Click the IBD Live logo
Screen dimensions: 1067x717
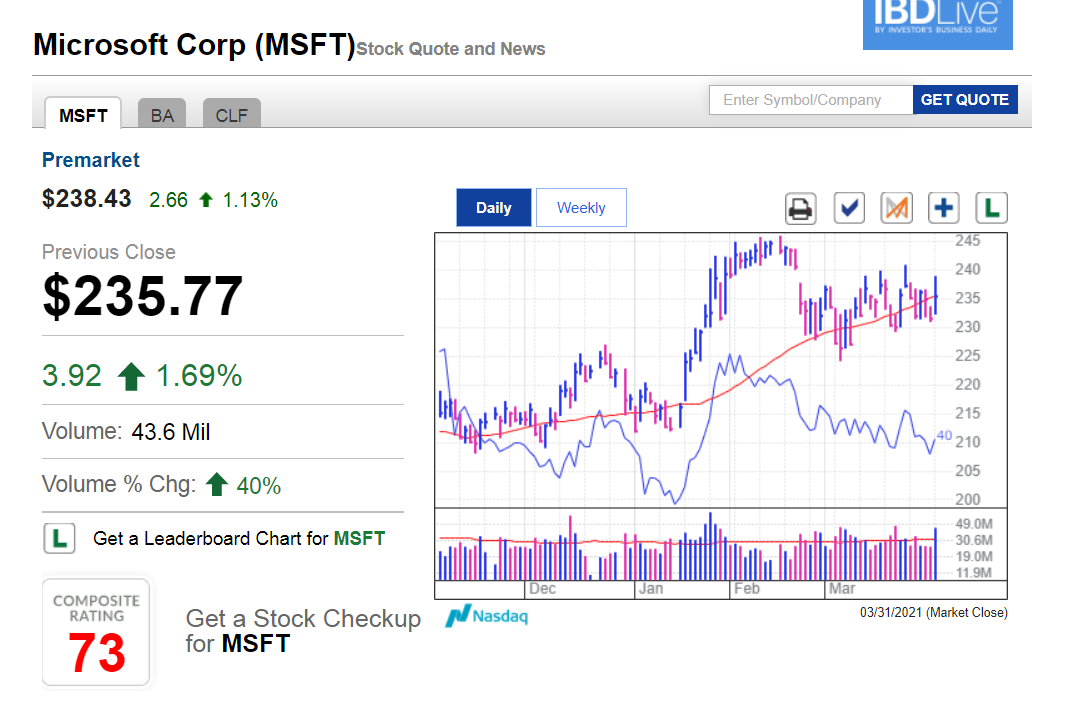pos(937,22)
